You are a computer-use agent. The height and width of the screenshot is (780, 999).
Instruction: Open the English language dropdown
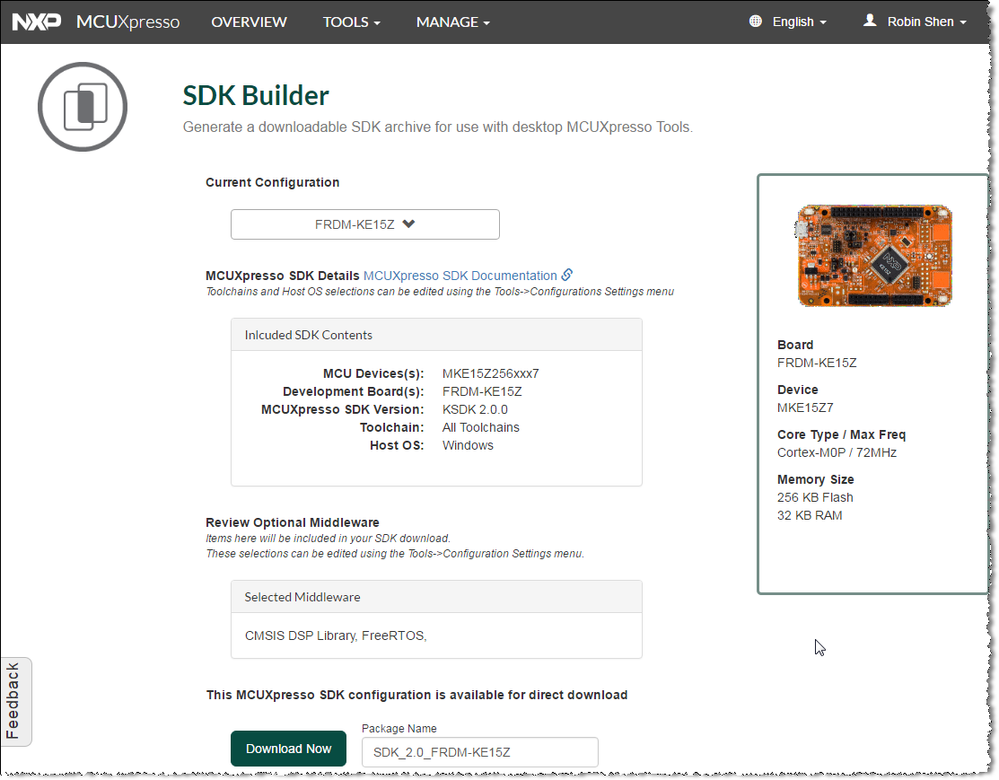point(799,22)
